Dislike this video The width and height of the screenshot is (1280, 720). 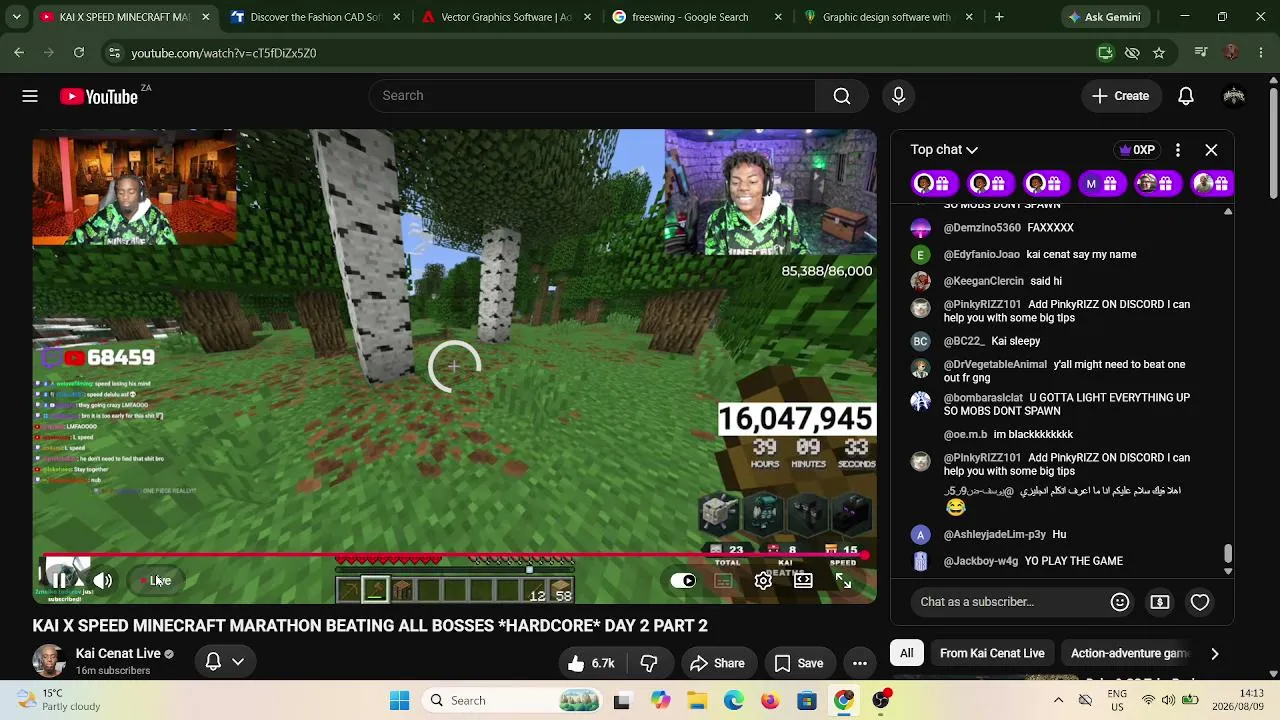[649, 663]
